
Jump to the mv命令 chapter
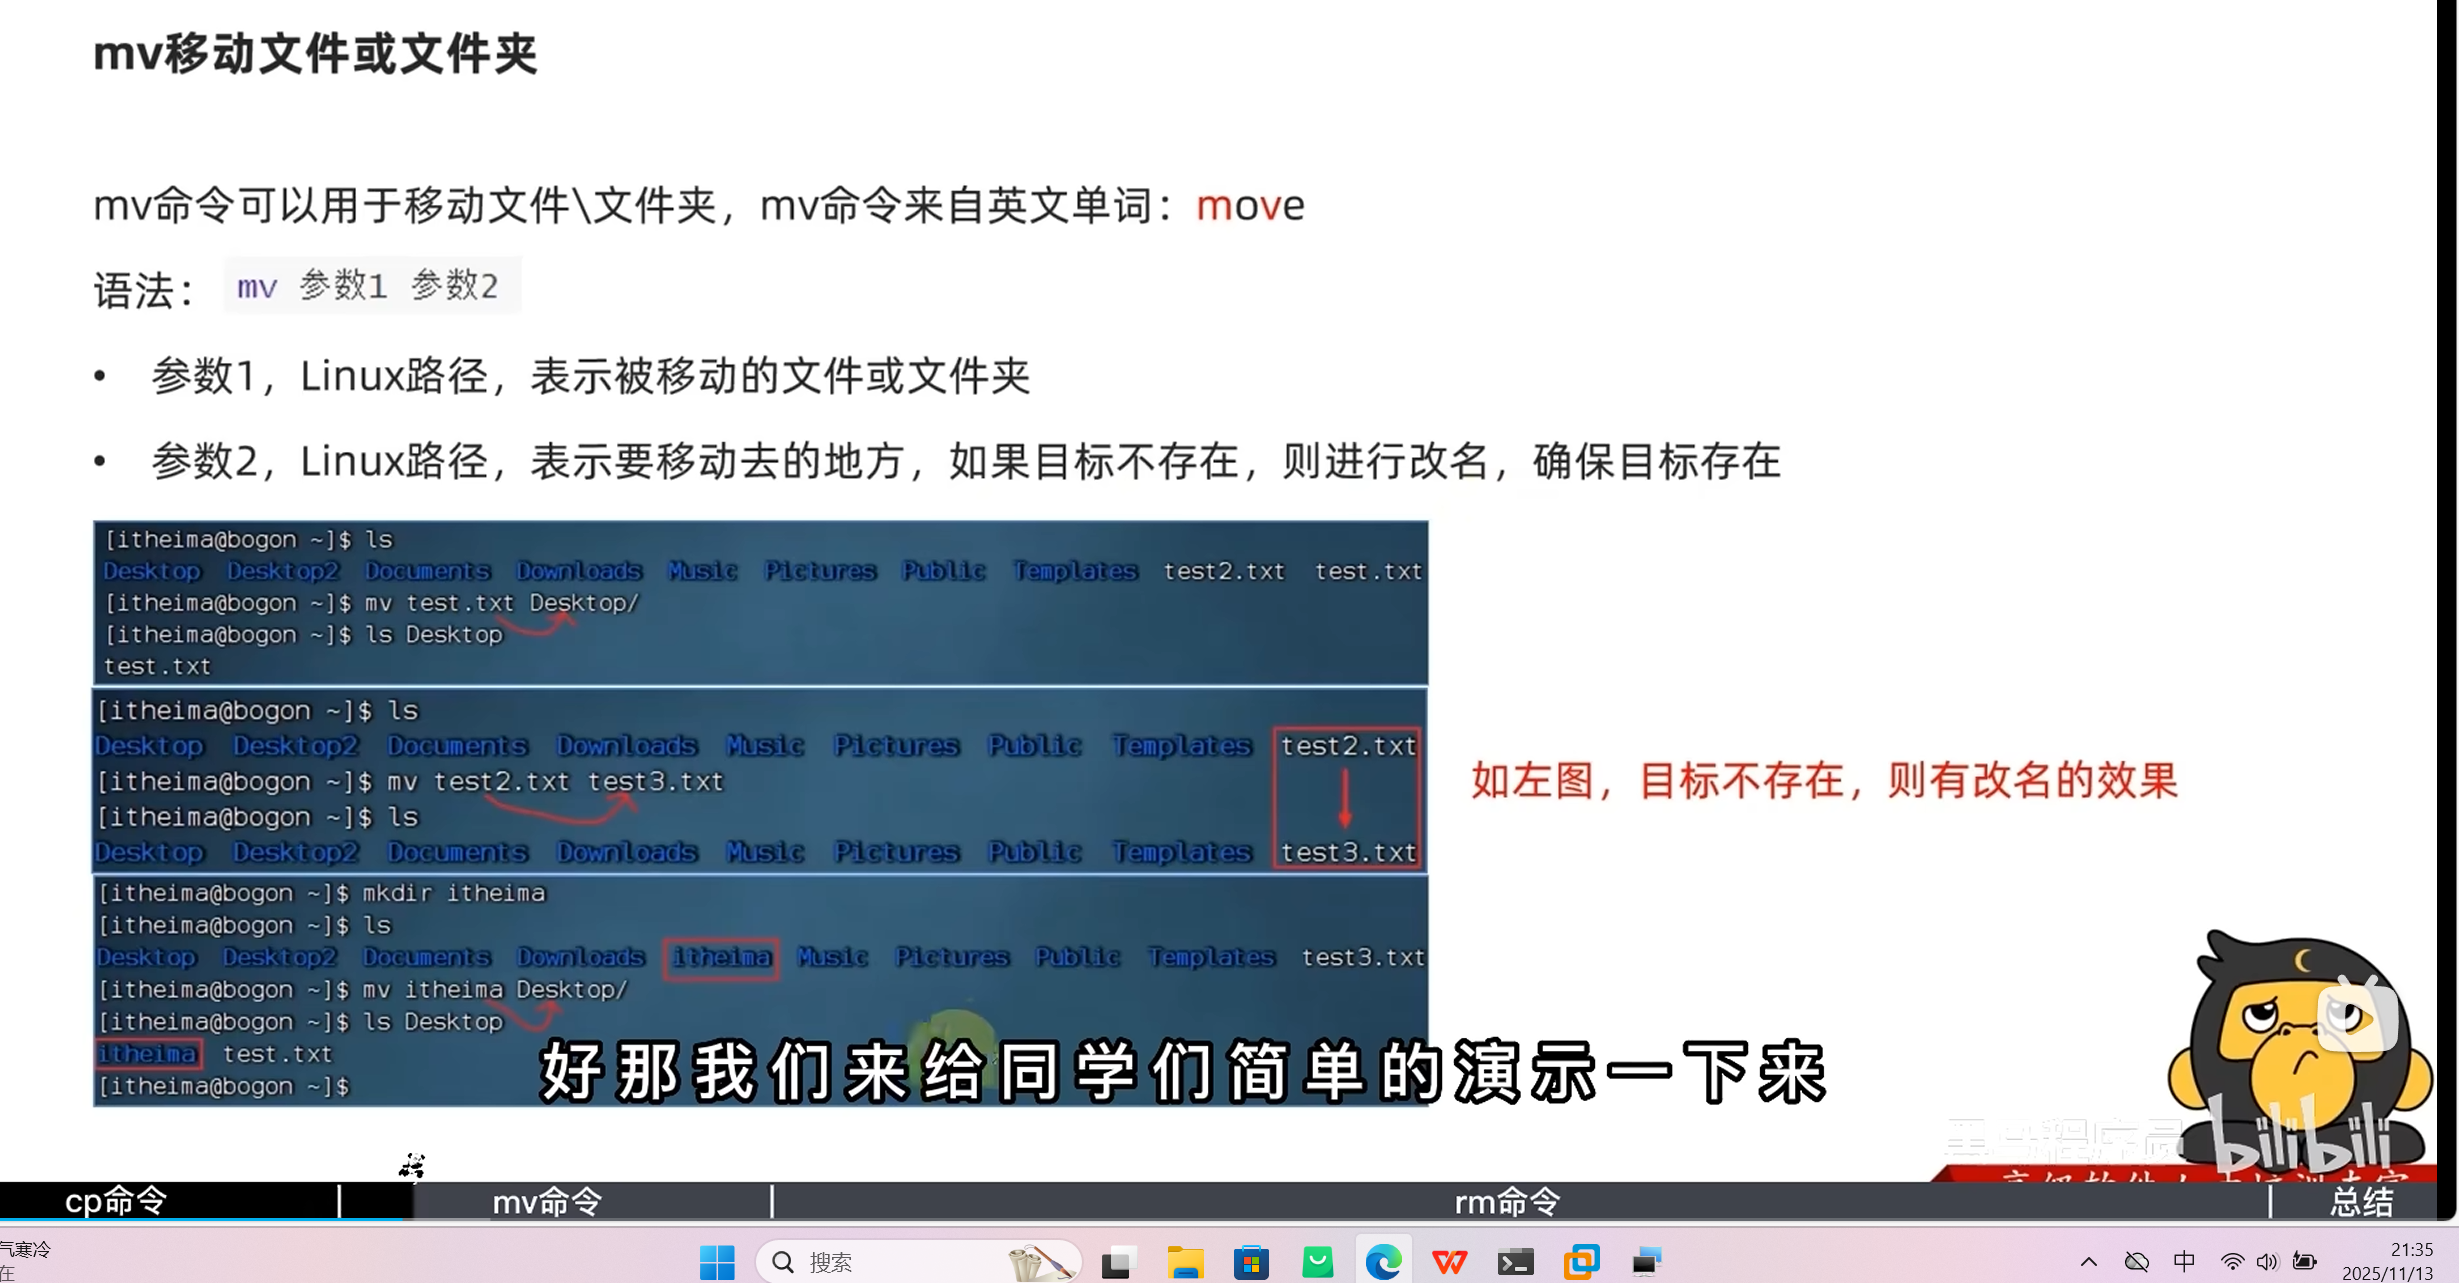coord(548,1201)
